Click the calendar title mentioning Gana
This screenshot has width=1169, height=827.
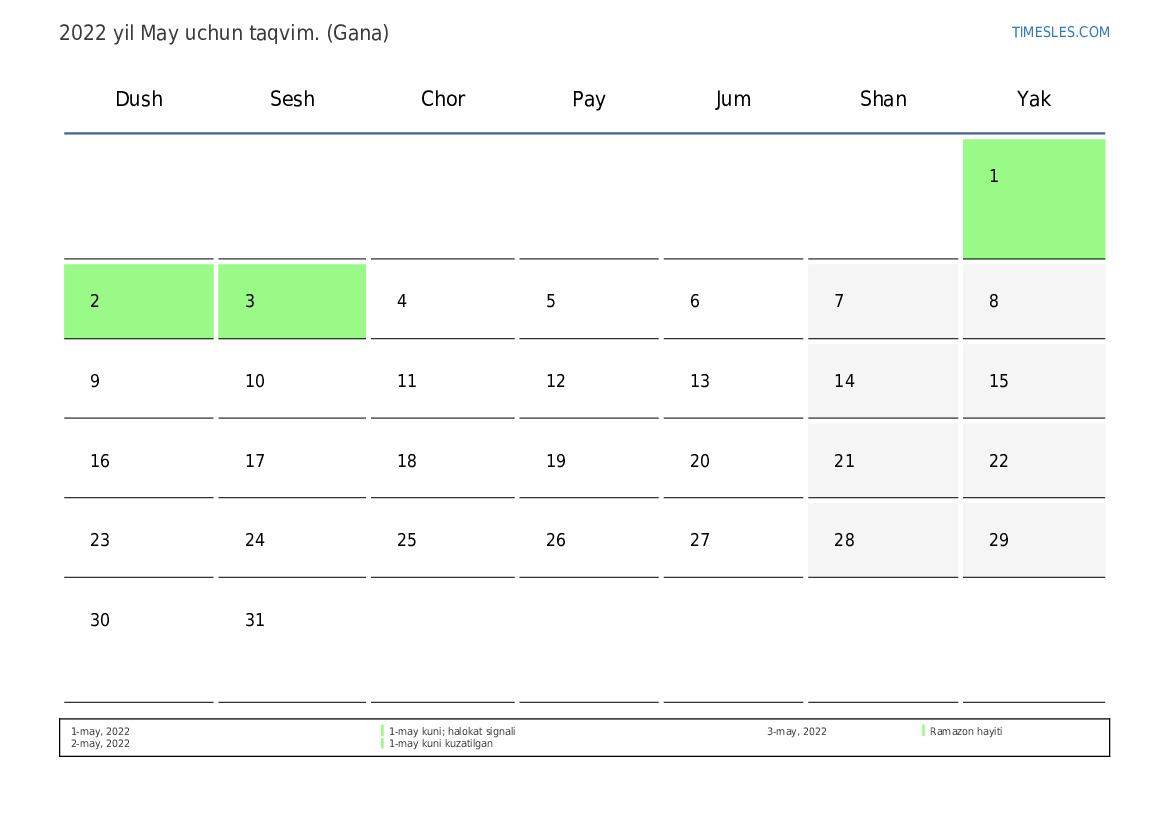point(224,34)
